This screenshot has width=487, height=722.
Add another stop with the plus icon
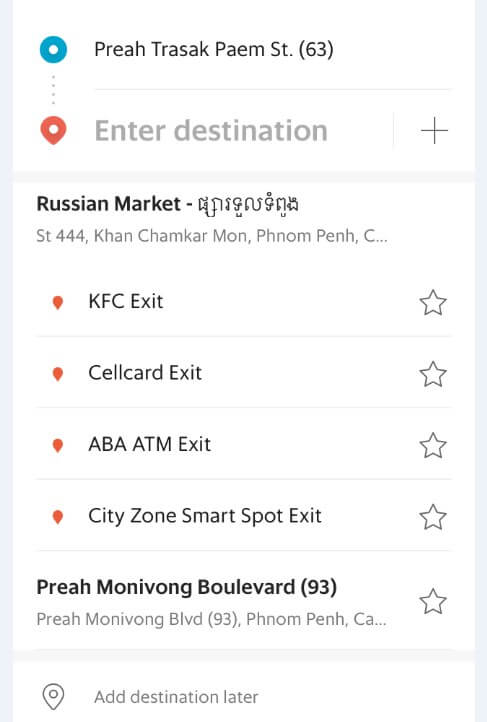pos(434,130)
